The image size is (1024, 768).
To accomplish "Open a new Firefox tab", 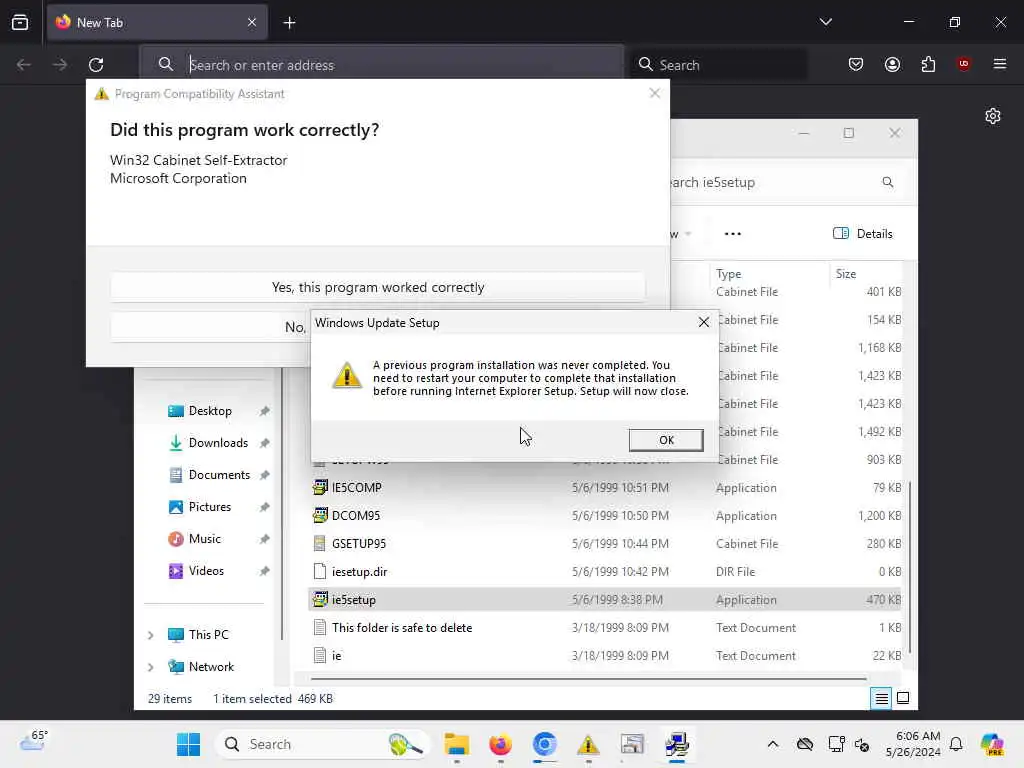I will 289,23.
